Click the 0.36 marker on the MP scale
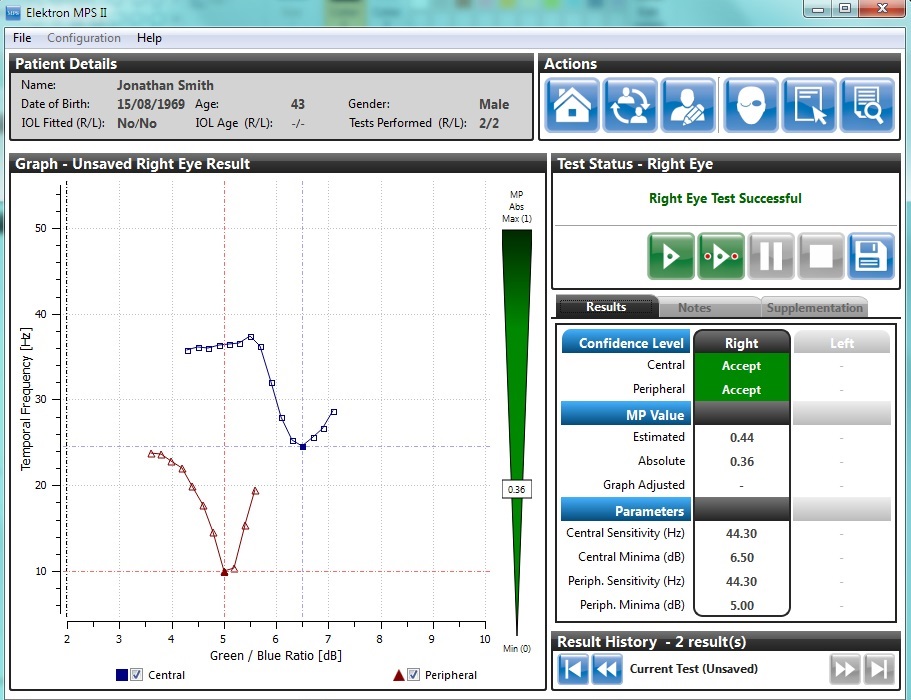This screenshot has width=911, height=700. (515, 490)
